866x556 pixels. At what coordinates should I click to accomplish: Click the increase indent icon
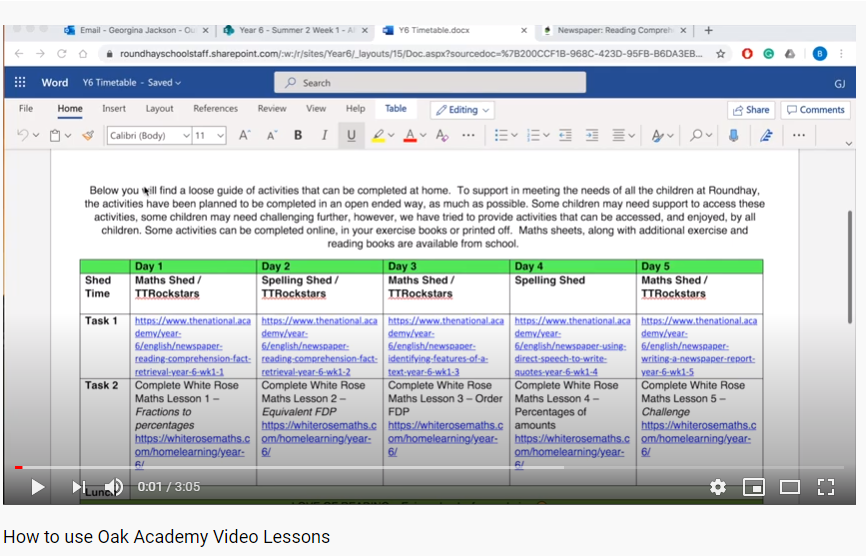592,135
